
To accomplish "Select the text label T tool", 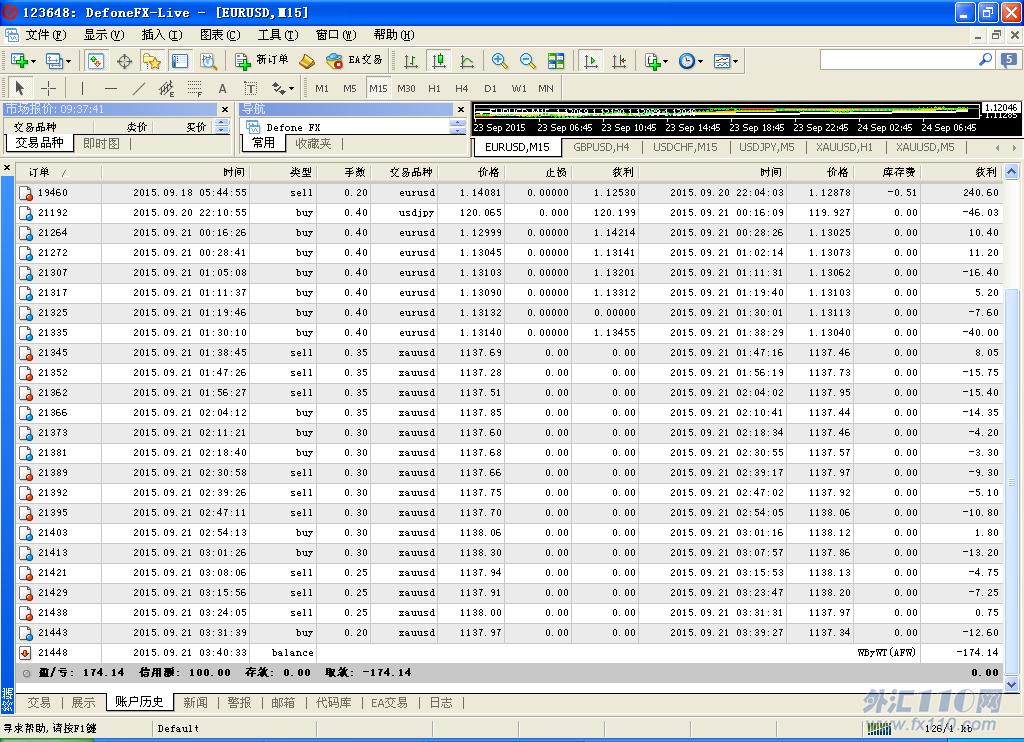I will pyautogui.click(x=250, y=88).
